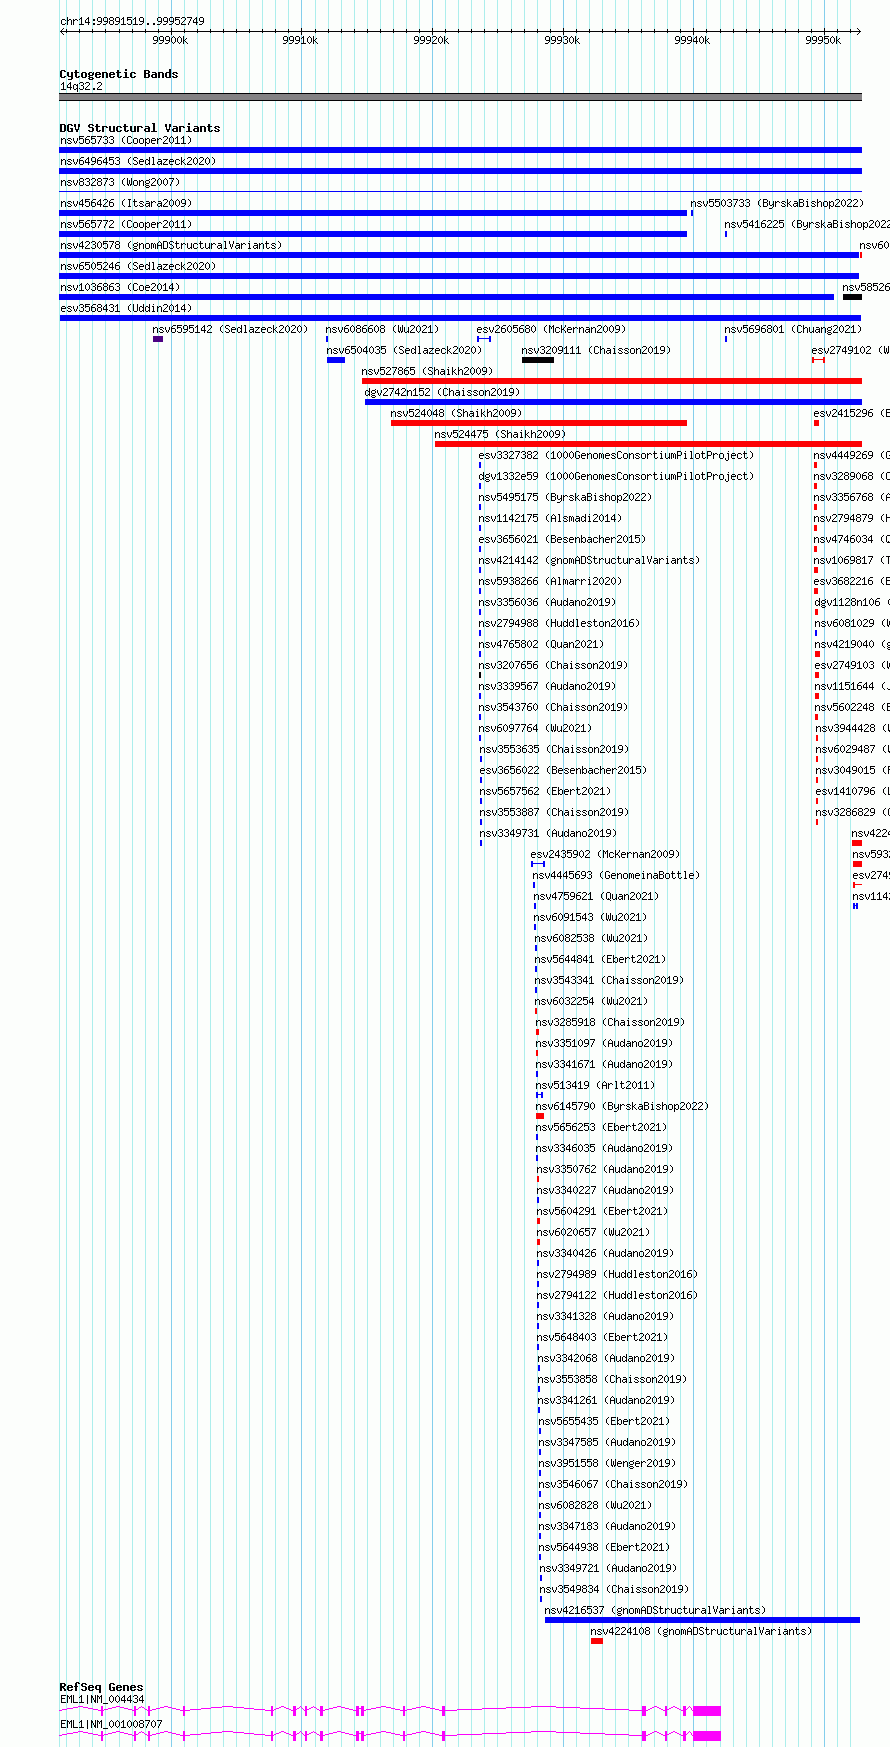Viewport: 890px width, 1747px height.
Task: Open nsv513419 (Arlt2011) label
Action: (595, 1086)
